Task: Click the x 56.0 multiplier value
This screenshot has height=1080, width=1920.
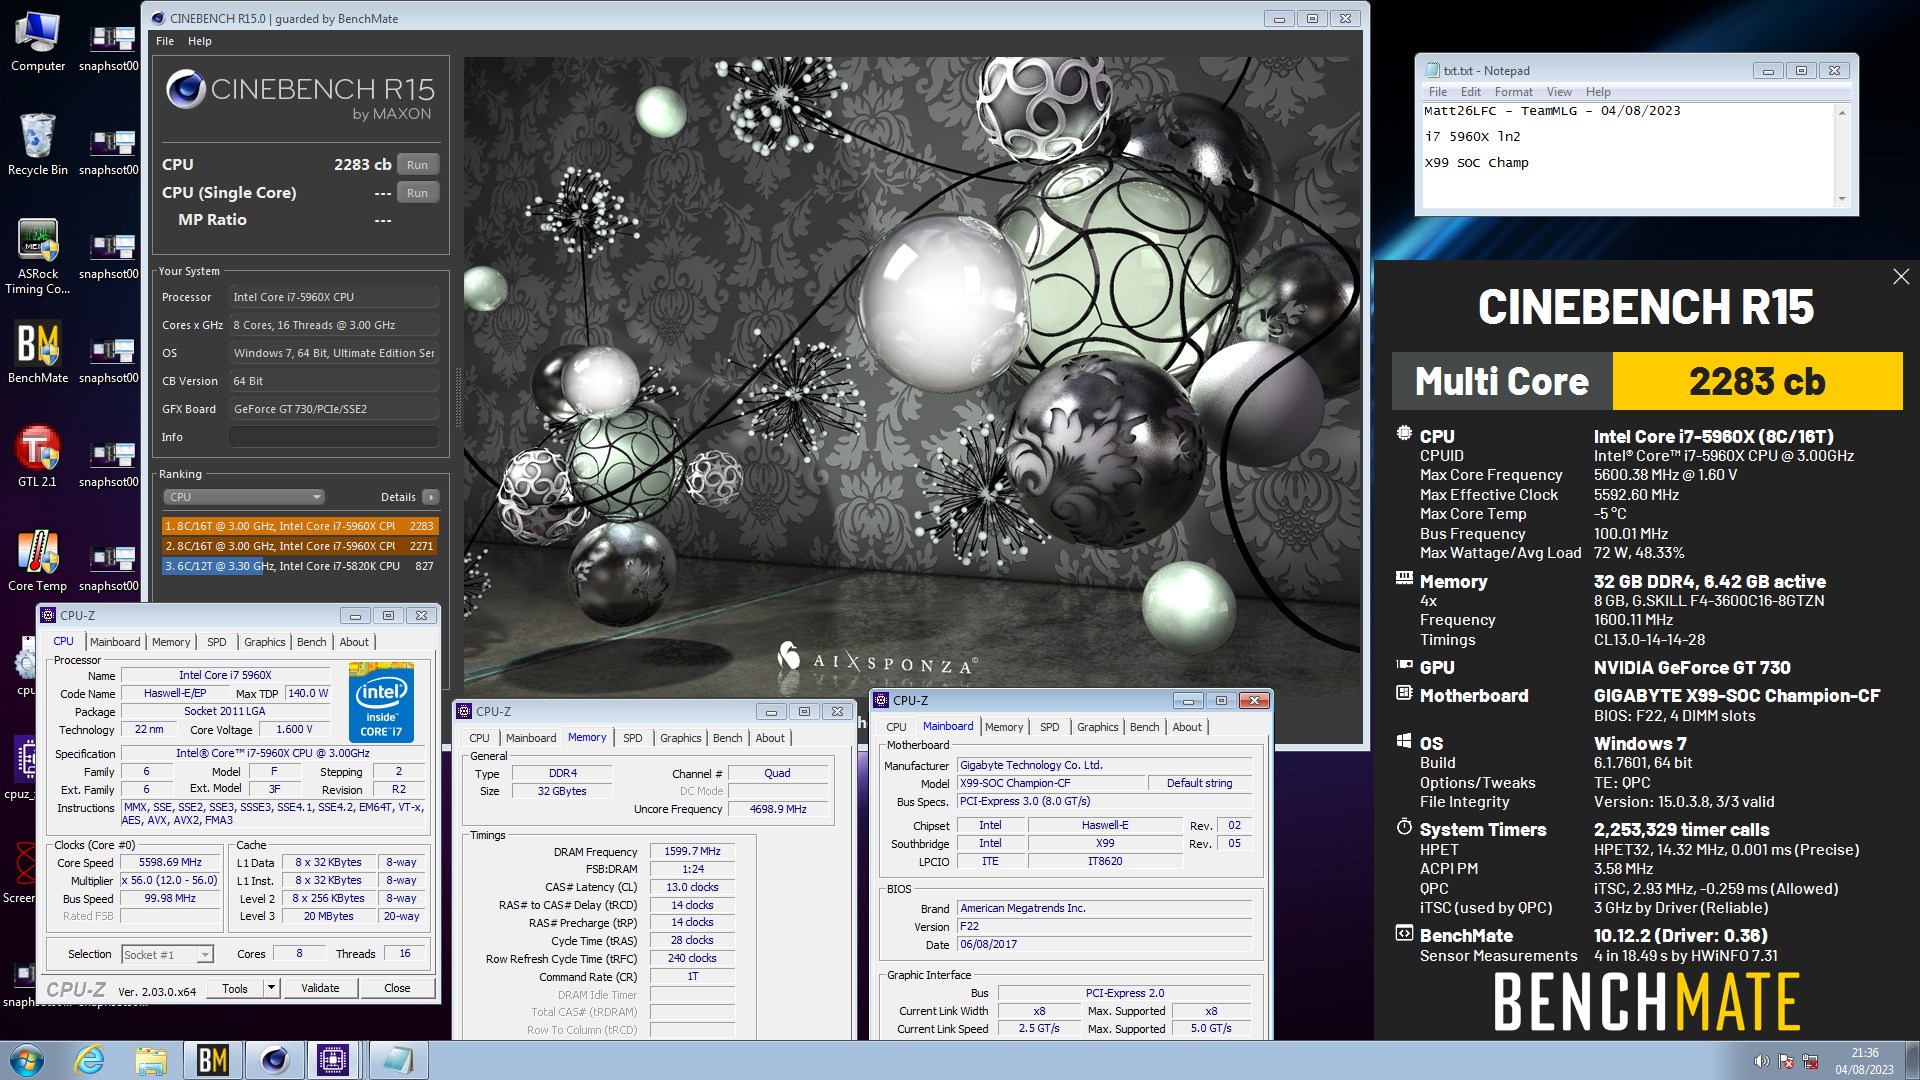Action: click(170, 881)
